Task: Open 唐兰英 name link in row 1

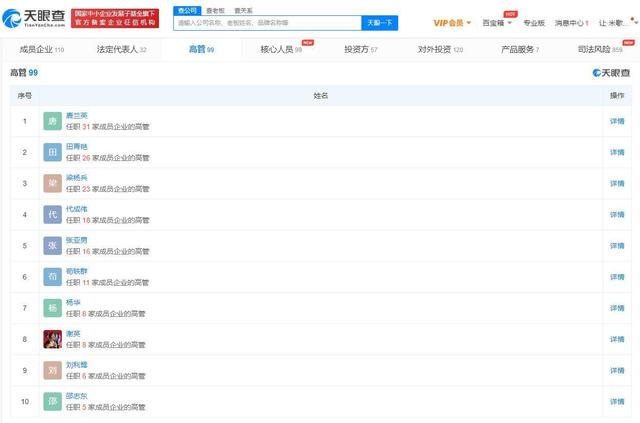Action: pos(77,116)
